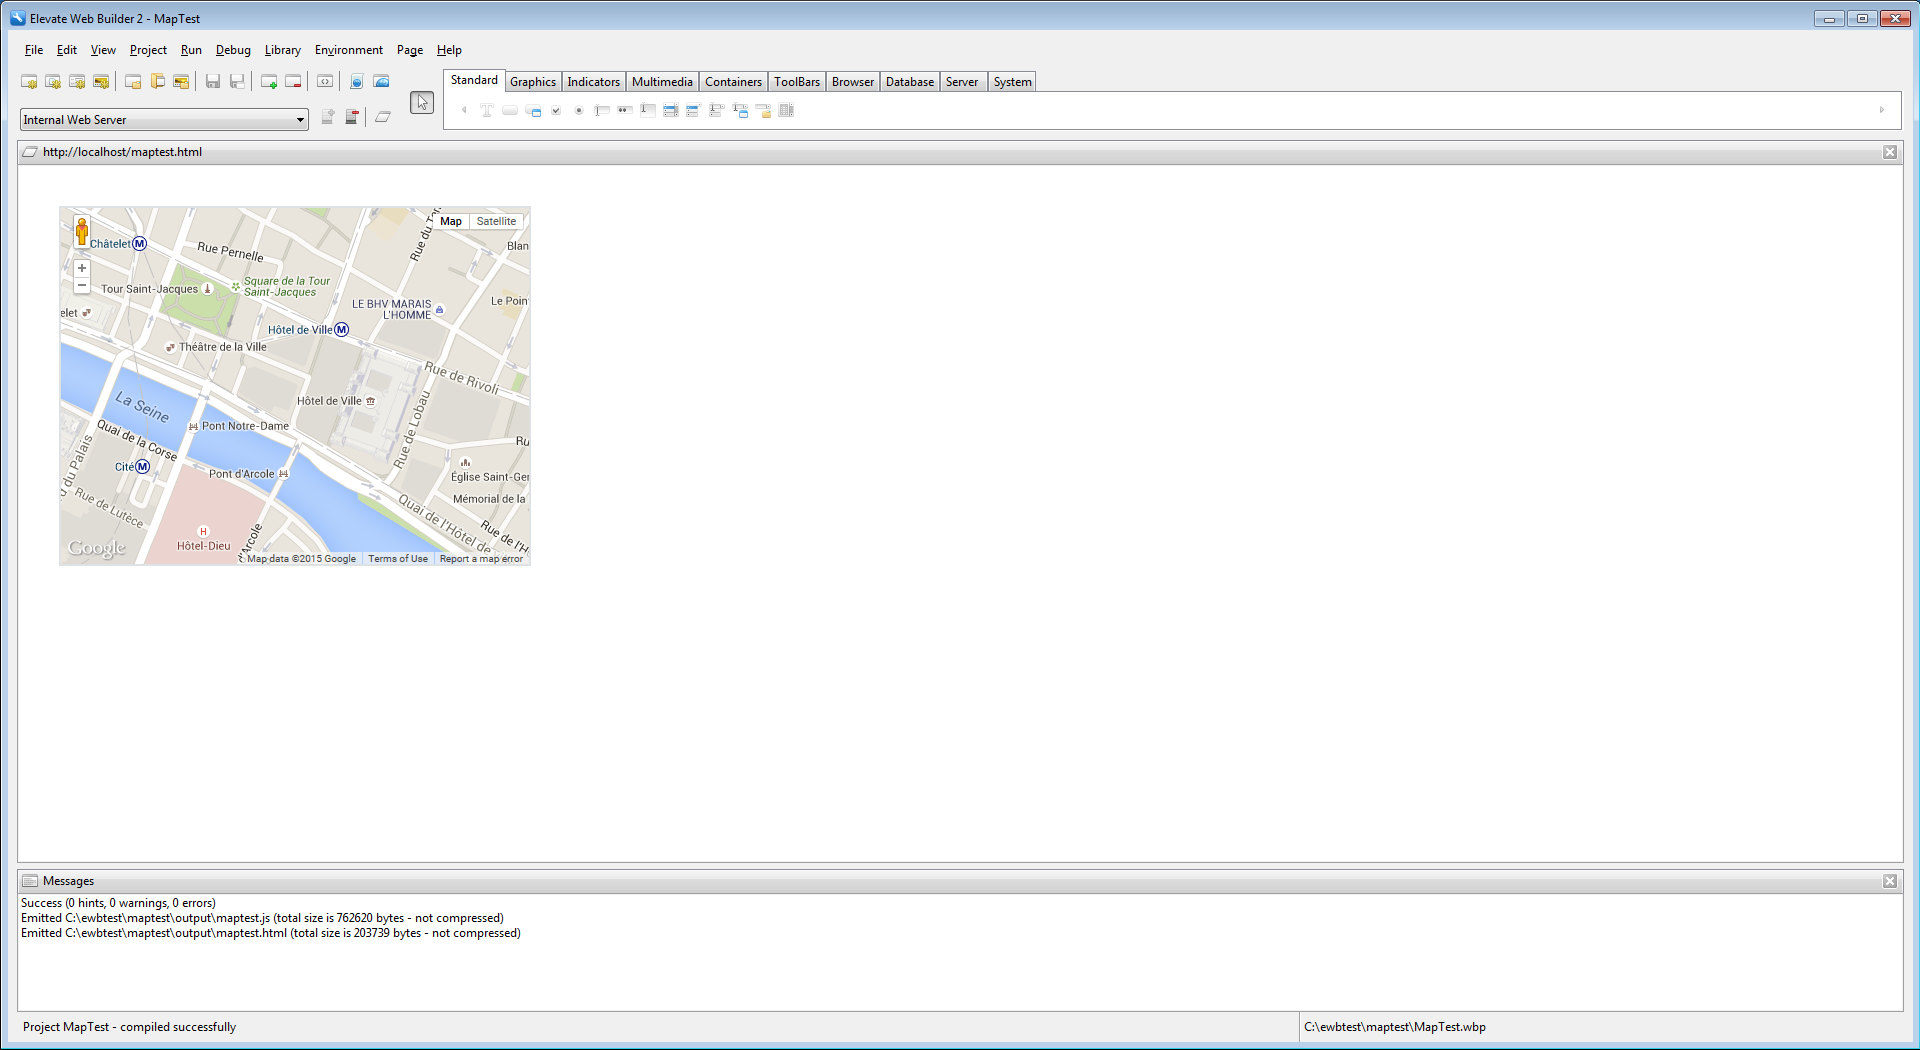Select the Map view button

click(451, 222)
